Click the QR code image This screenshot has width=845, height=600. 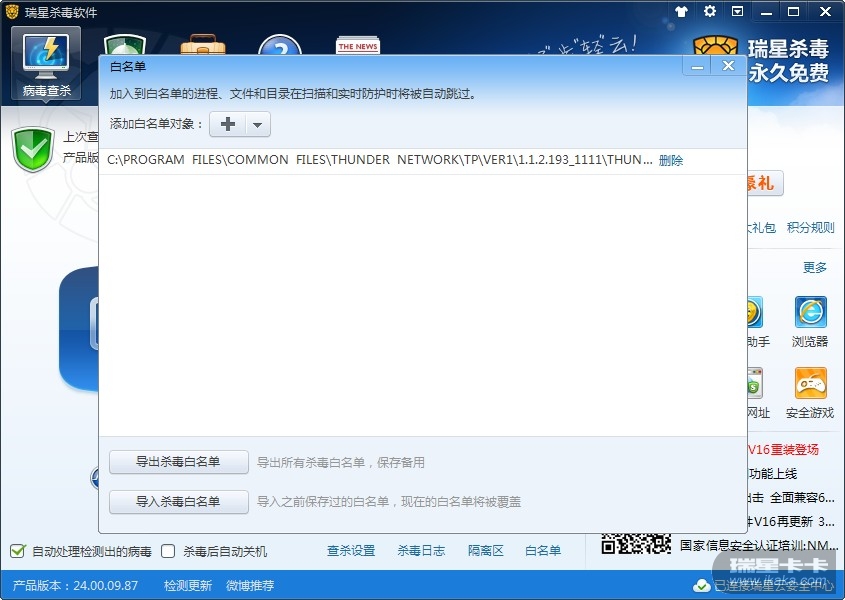coord(636,543)
